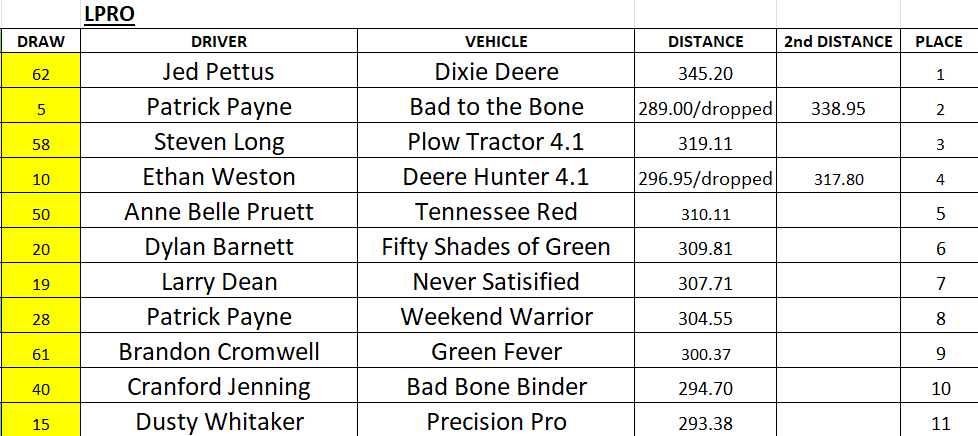The image size is (978, 436).
Task: Select the Bad to the Bone cell
Action: (x=496, y=108)
